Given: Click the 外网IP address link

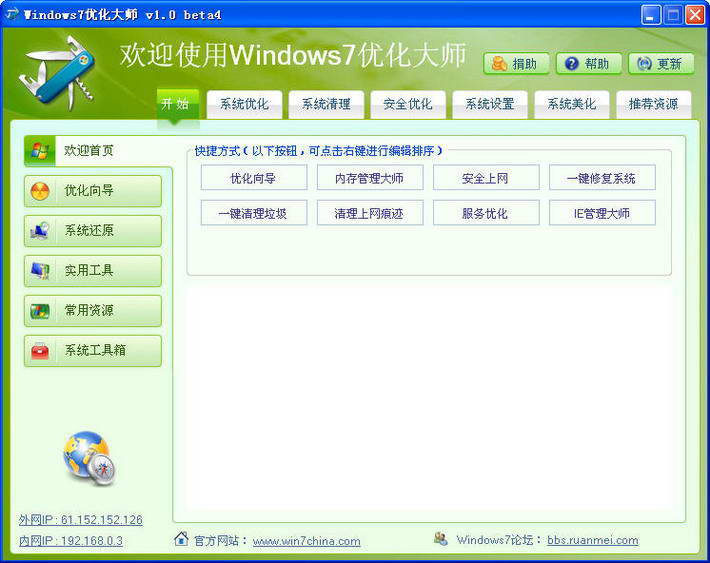Looking at the screenshot, I should pos(81,520).
